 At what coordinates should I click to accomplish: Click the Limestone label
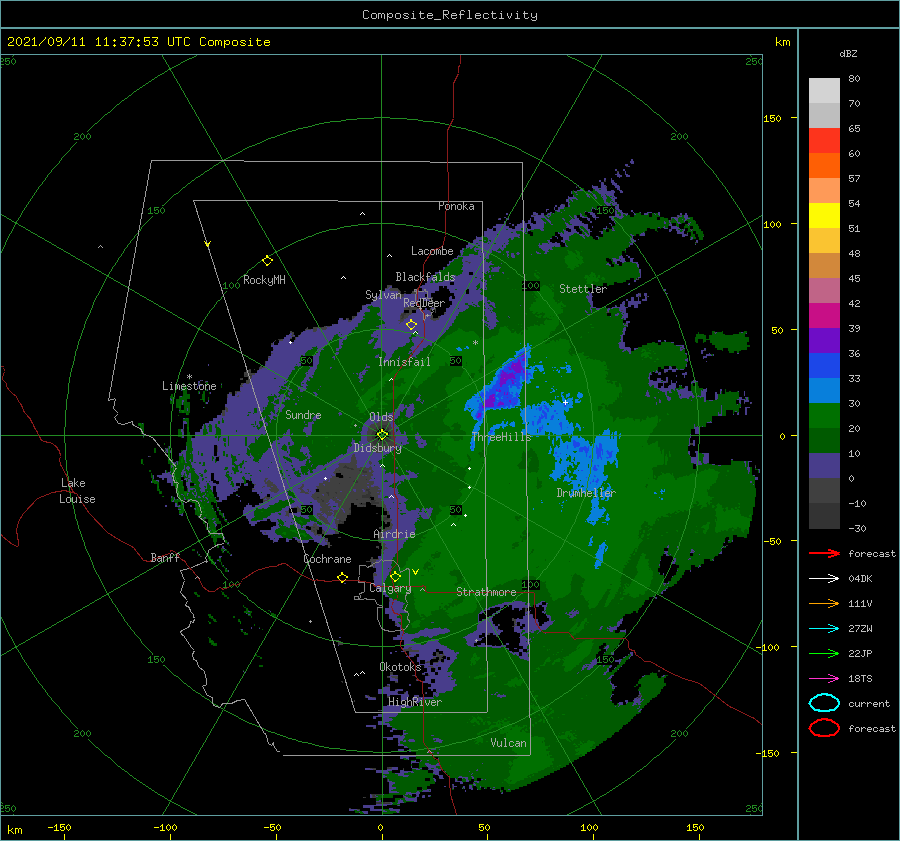[189, 386]
